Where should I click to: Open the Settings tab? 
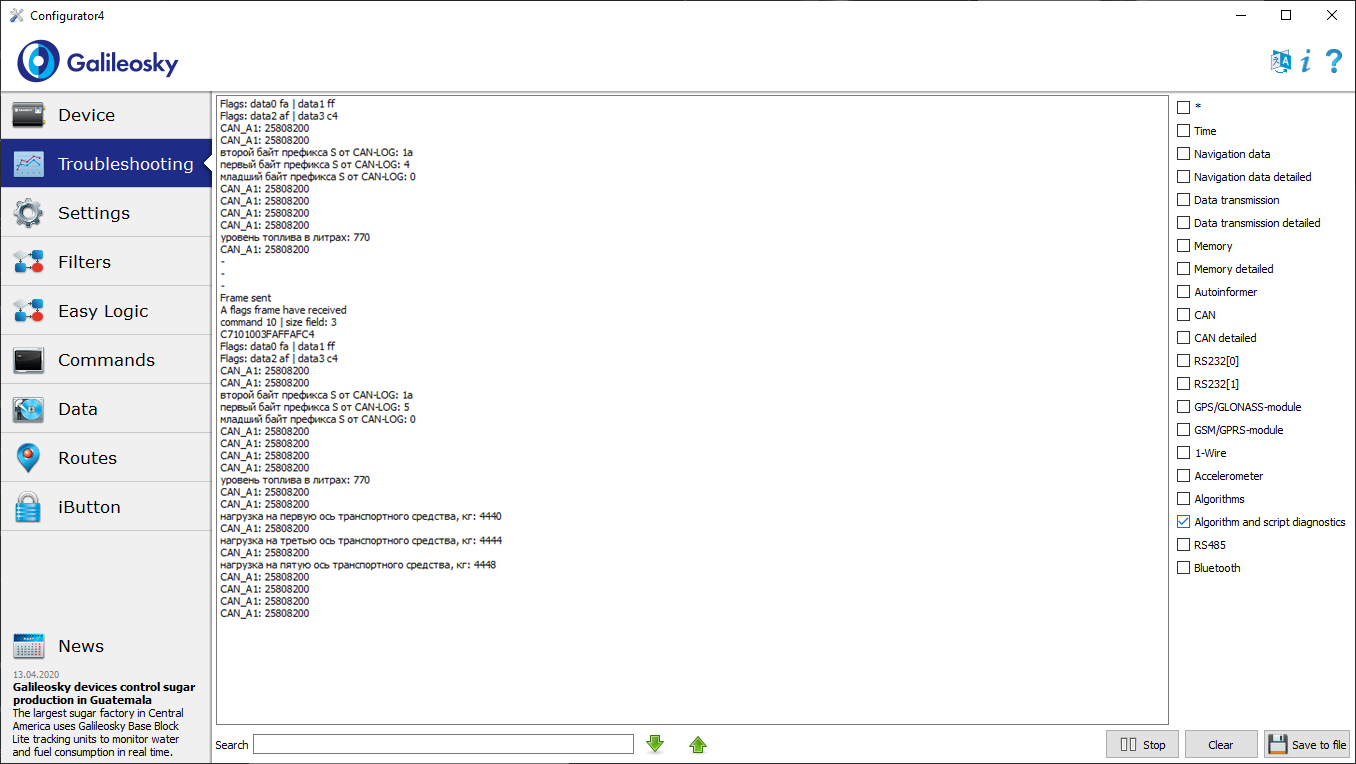(106, 213)
